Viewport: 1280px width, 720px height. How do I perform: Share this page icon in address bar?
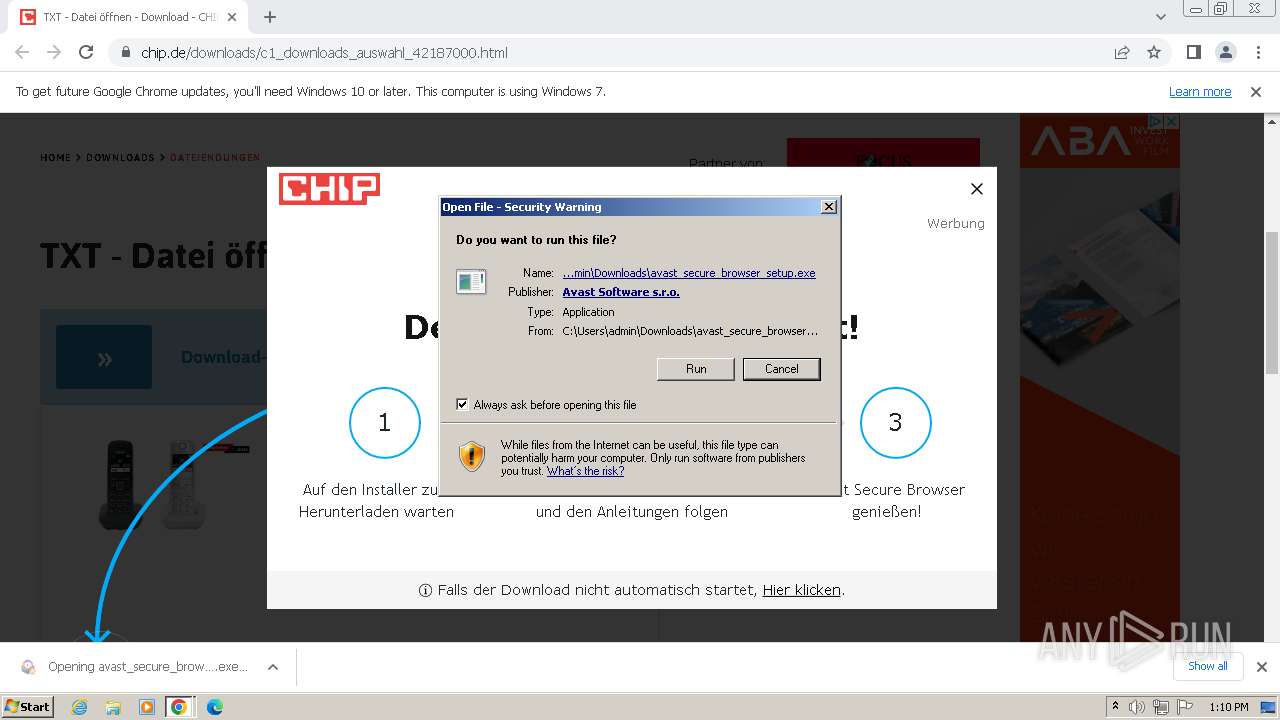1122,52
